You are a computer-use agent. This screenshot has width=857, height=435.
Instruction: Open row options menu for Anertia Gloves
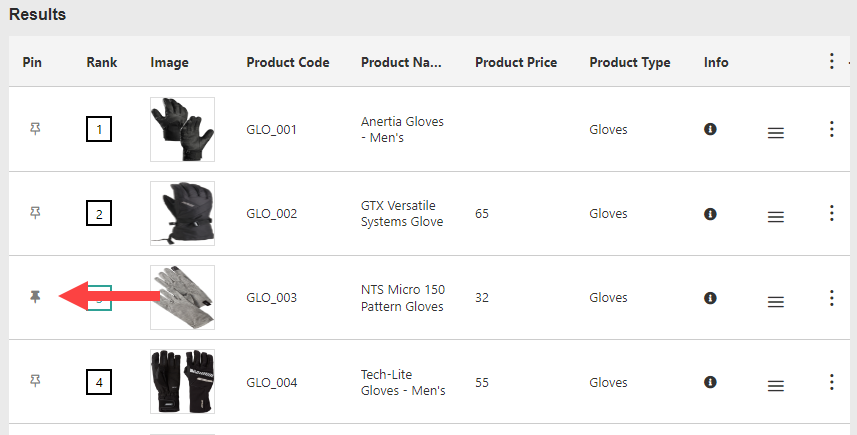click(831, 129)
